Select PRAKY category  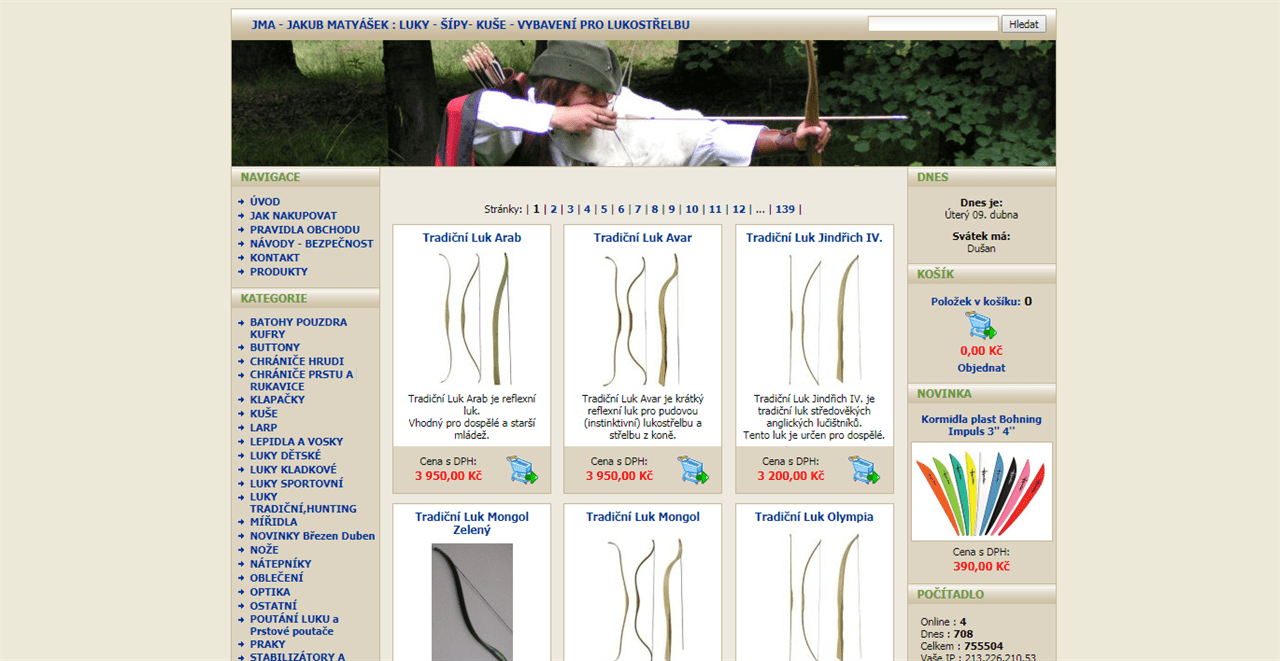coord(268,644)
